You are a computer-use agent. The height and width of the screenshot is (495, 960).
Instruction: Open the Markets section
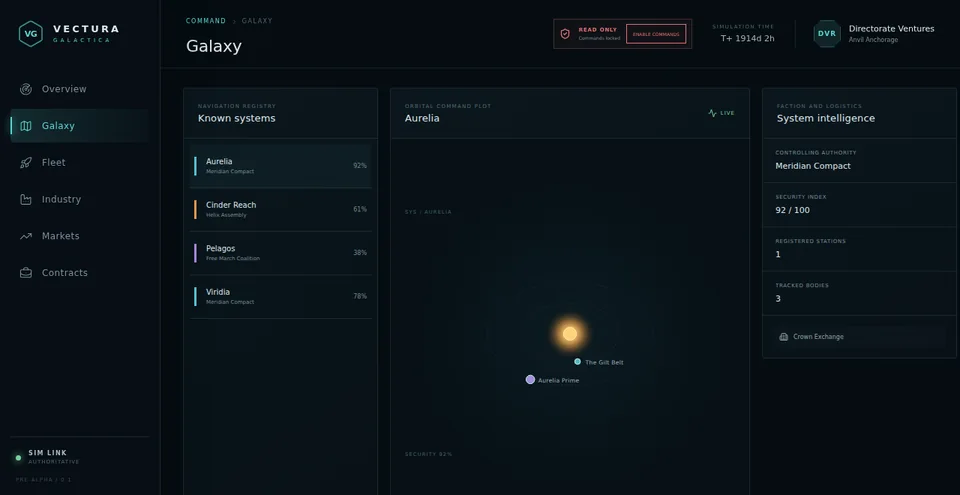click(x=80, y=236)
